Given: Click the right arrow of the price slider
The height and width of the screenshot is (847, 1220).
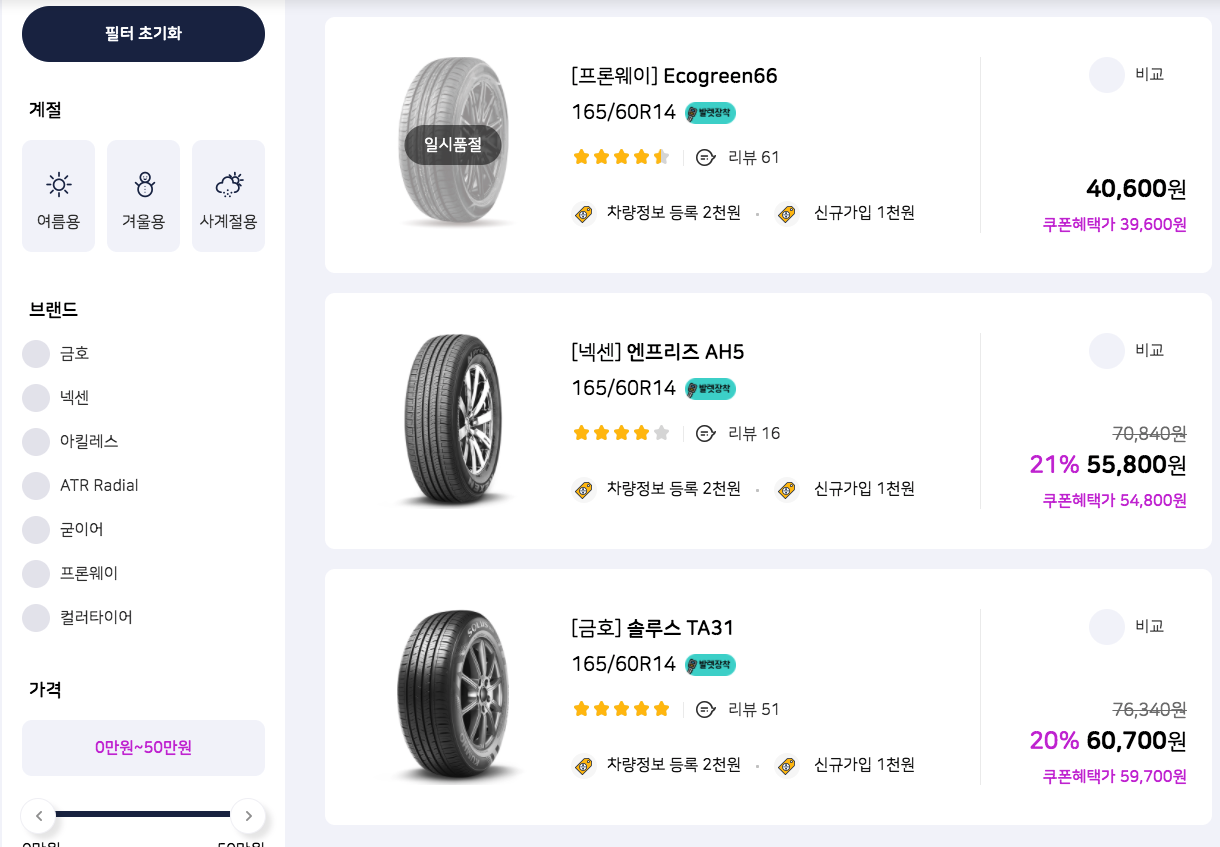Looking at the screenshot, I should [x=248, y=815].
